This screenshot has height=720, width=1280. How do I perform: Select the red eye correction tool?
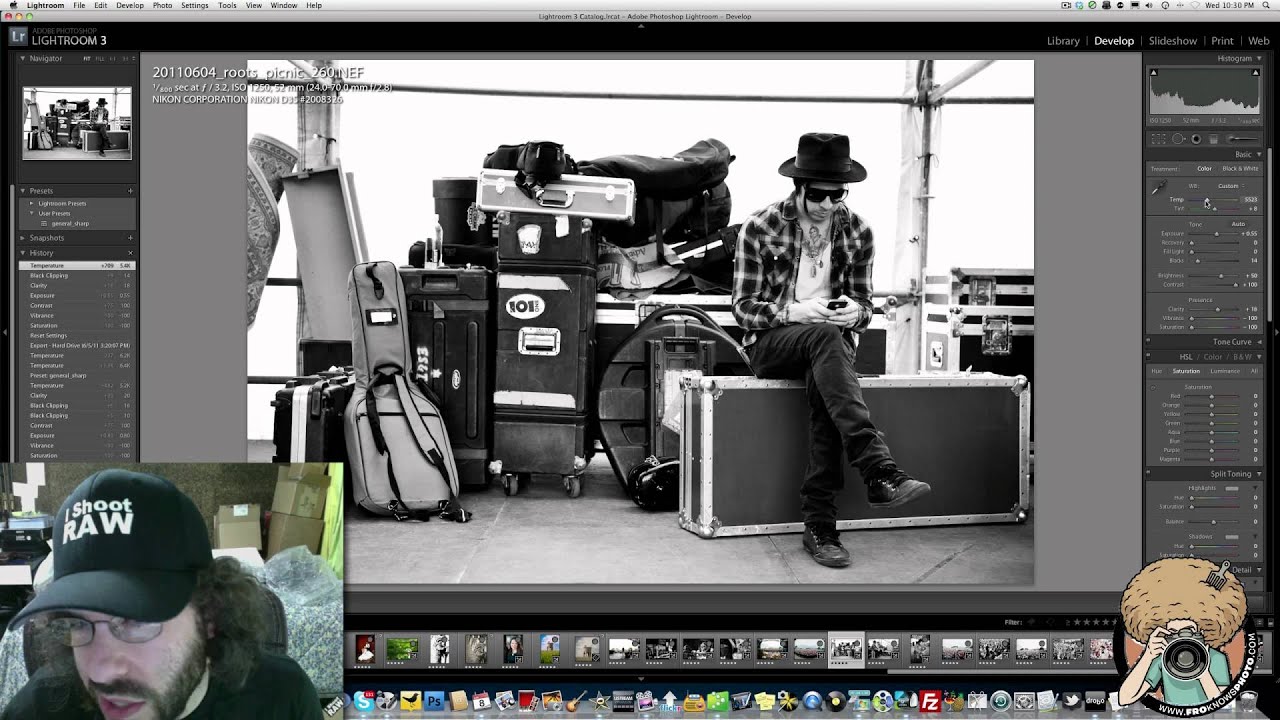[1196, 139]
